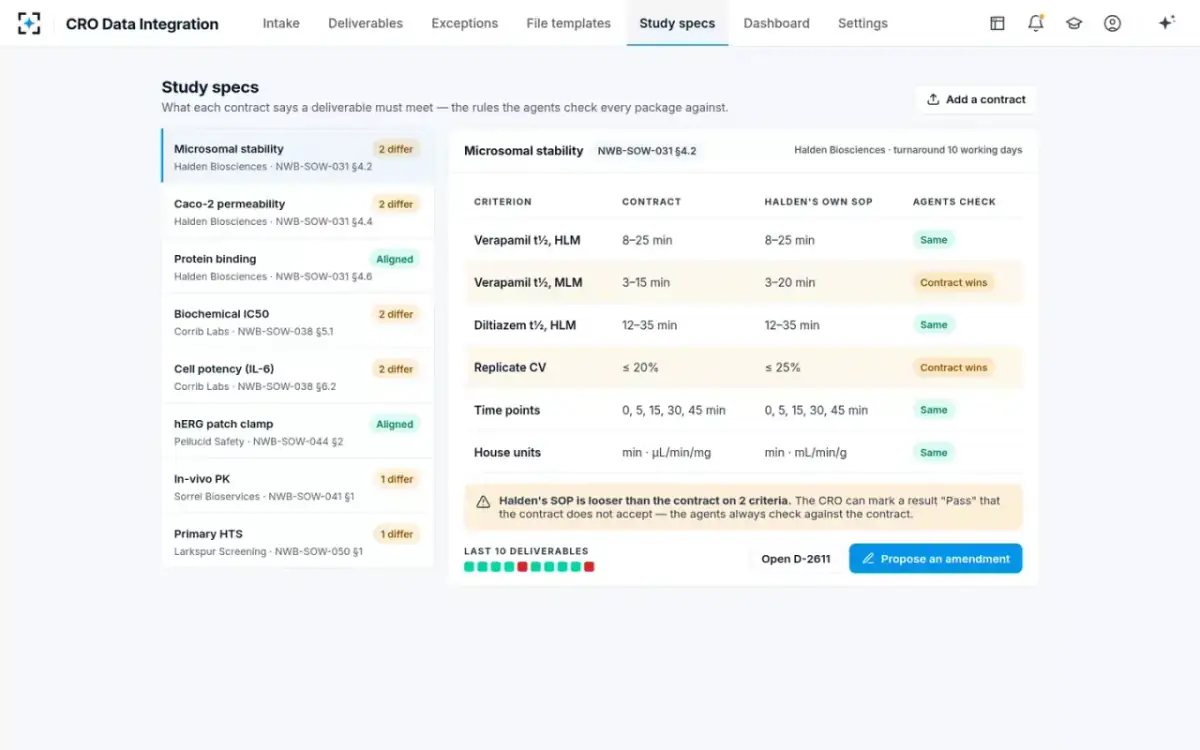The height and width of the screenshot is (750, 1200).
Task: Click the 1 differ badge on Primary HTS
Action: click(396, 534)
